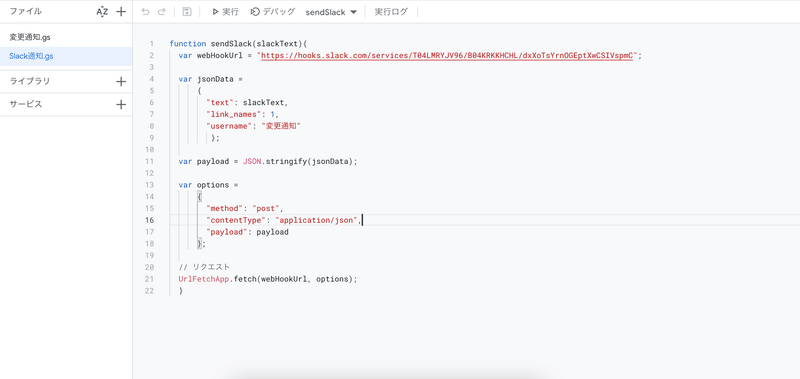Image resolution: width=800 pixels, height=379 pixels.
Task: Click the redo arrow icon
Action: (162, 12)
